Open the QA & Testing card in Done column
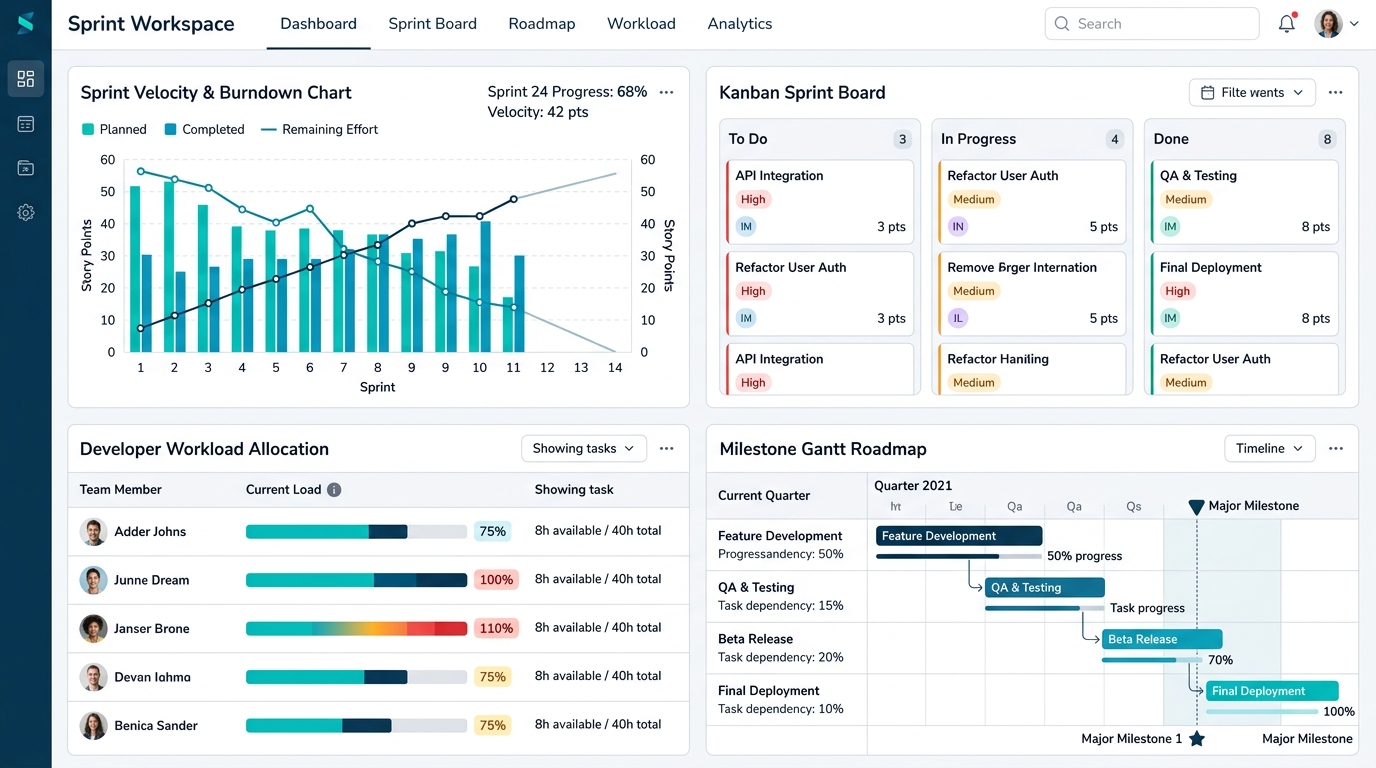Screen dimensions: 1376x768 pyautogui.click(x=1244, y=201)
